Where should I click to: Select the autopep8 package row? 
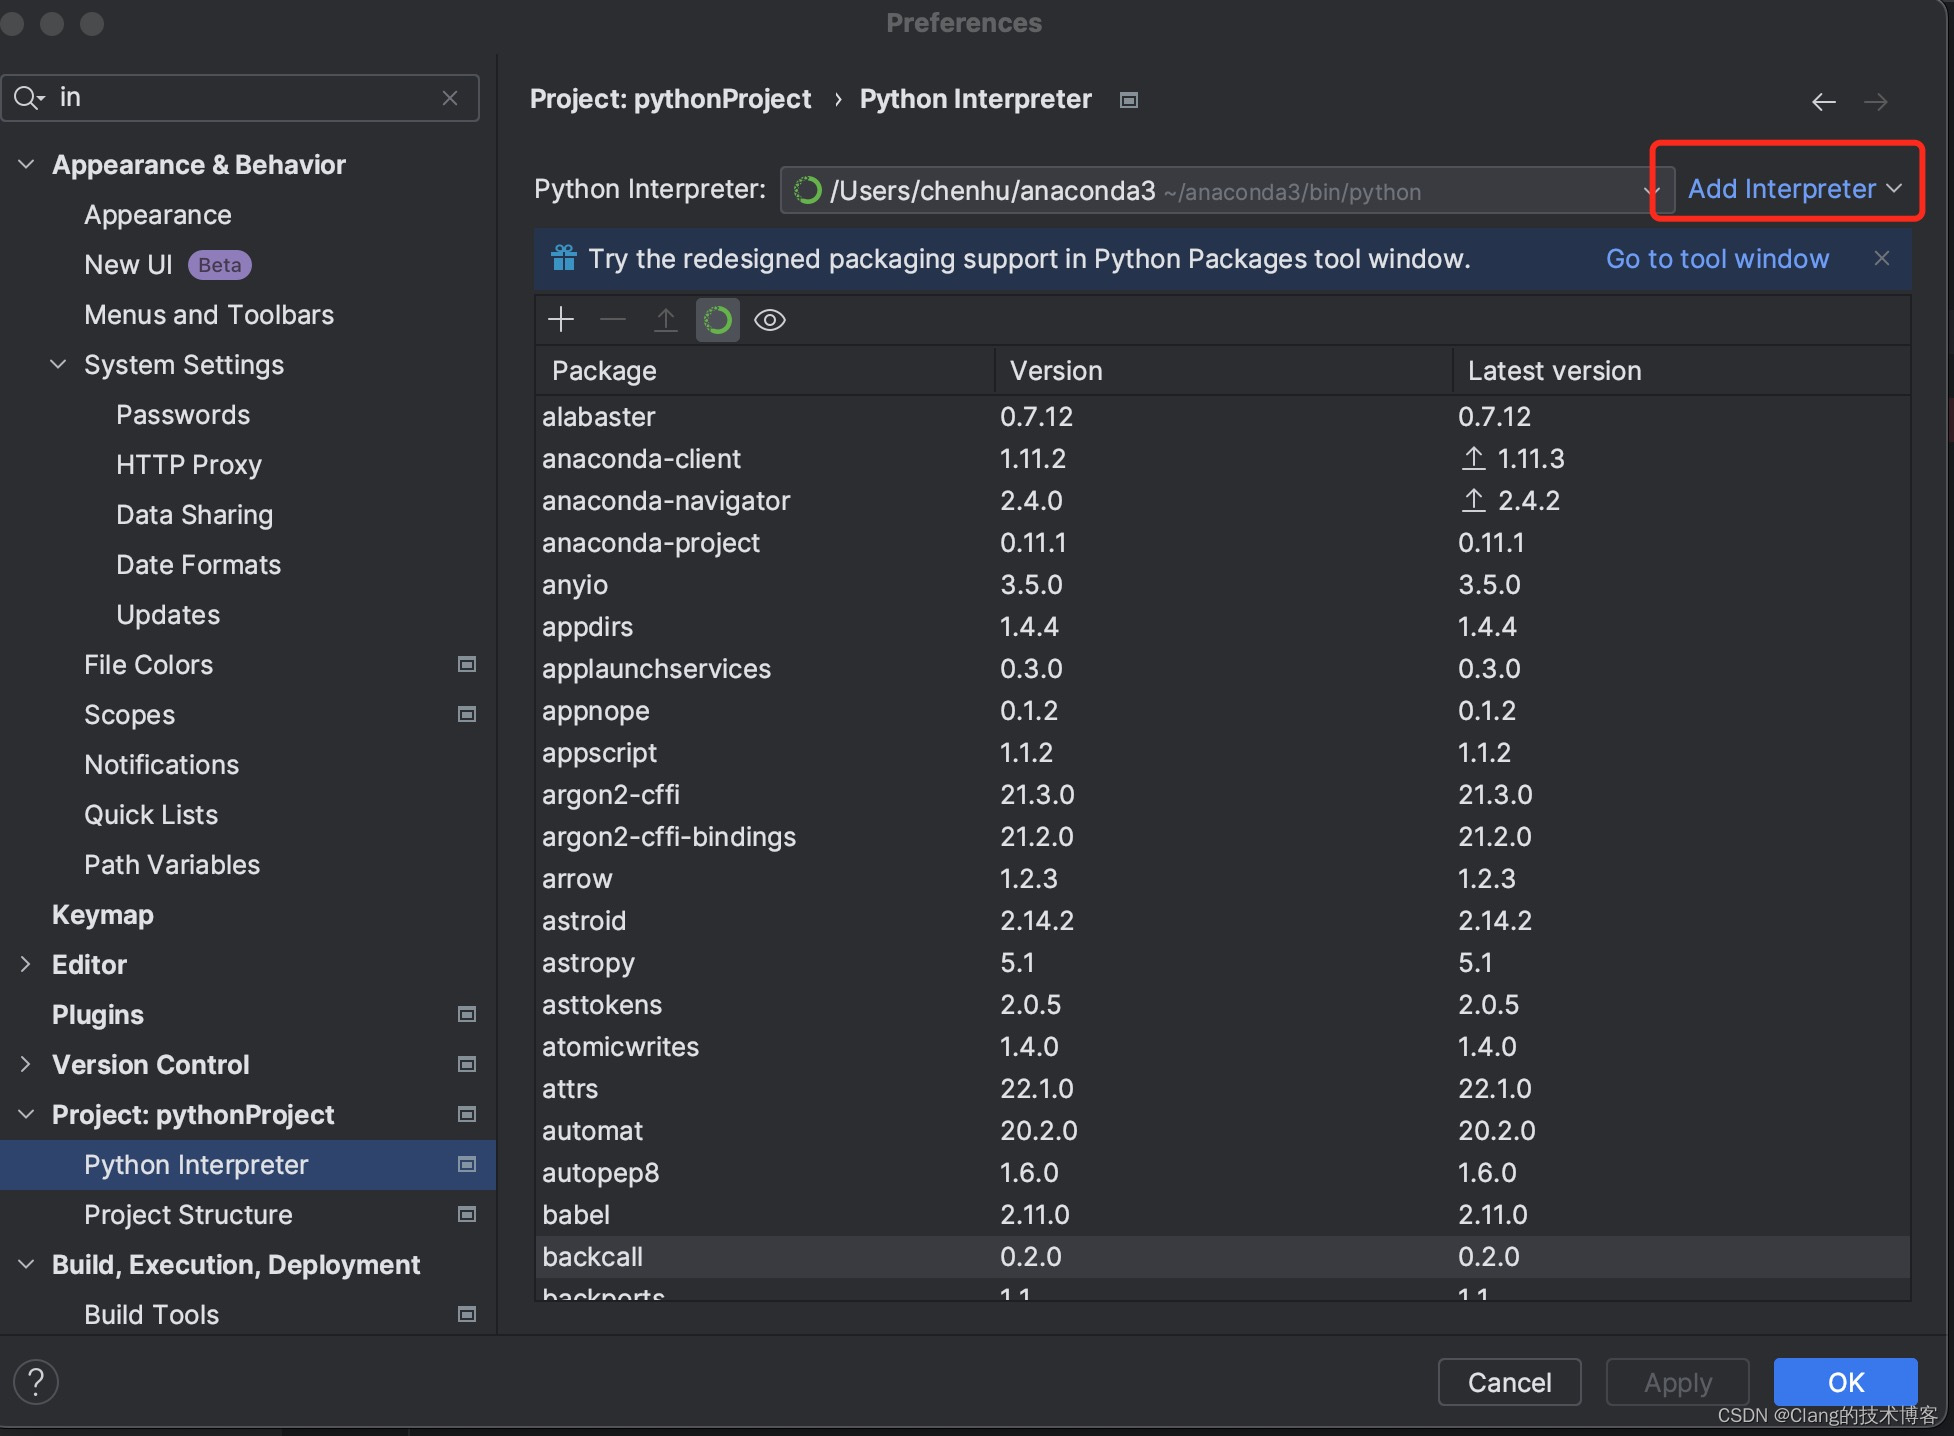tap(1222, 1172)
